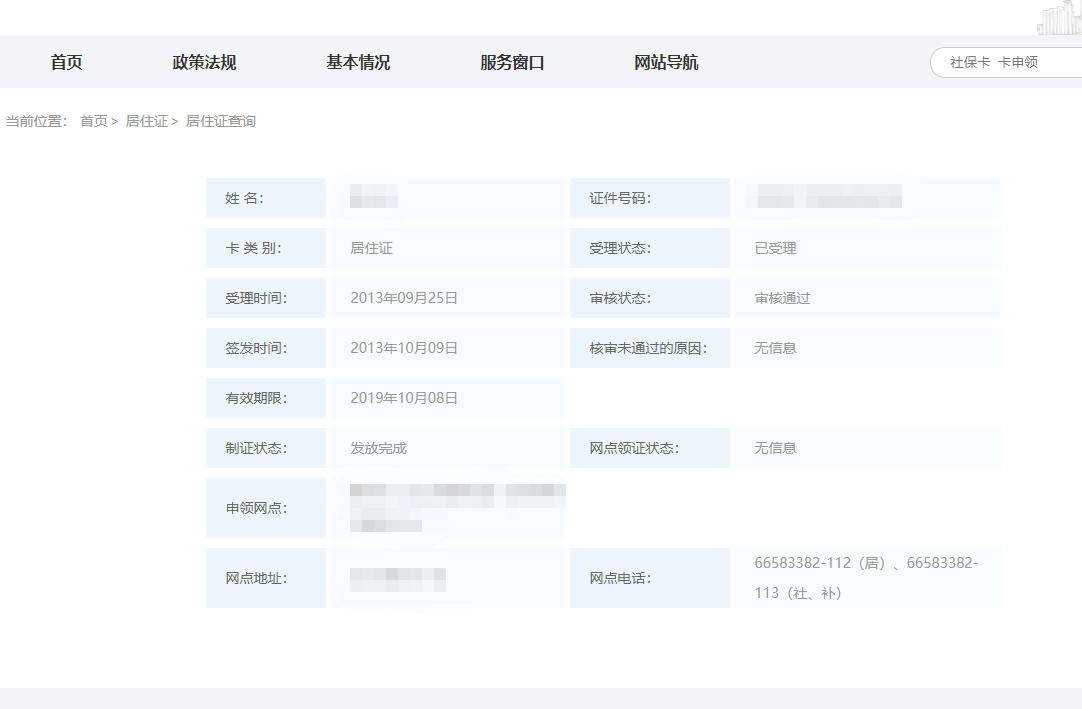This screenshot has height=709, width=1082.
Task: Select the 证件号码 label cell
Action: click(x=649, y=198)
